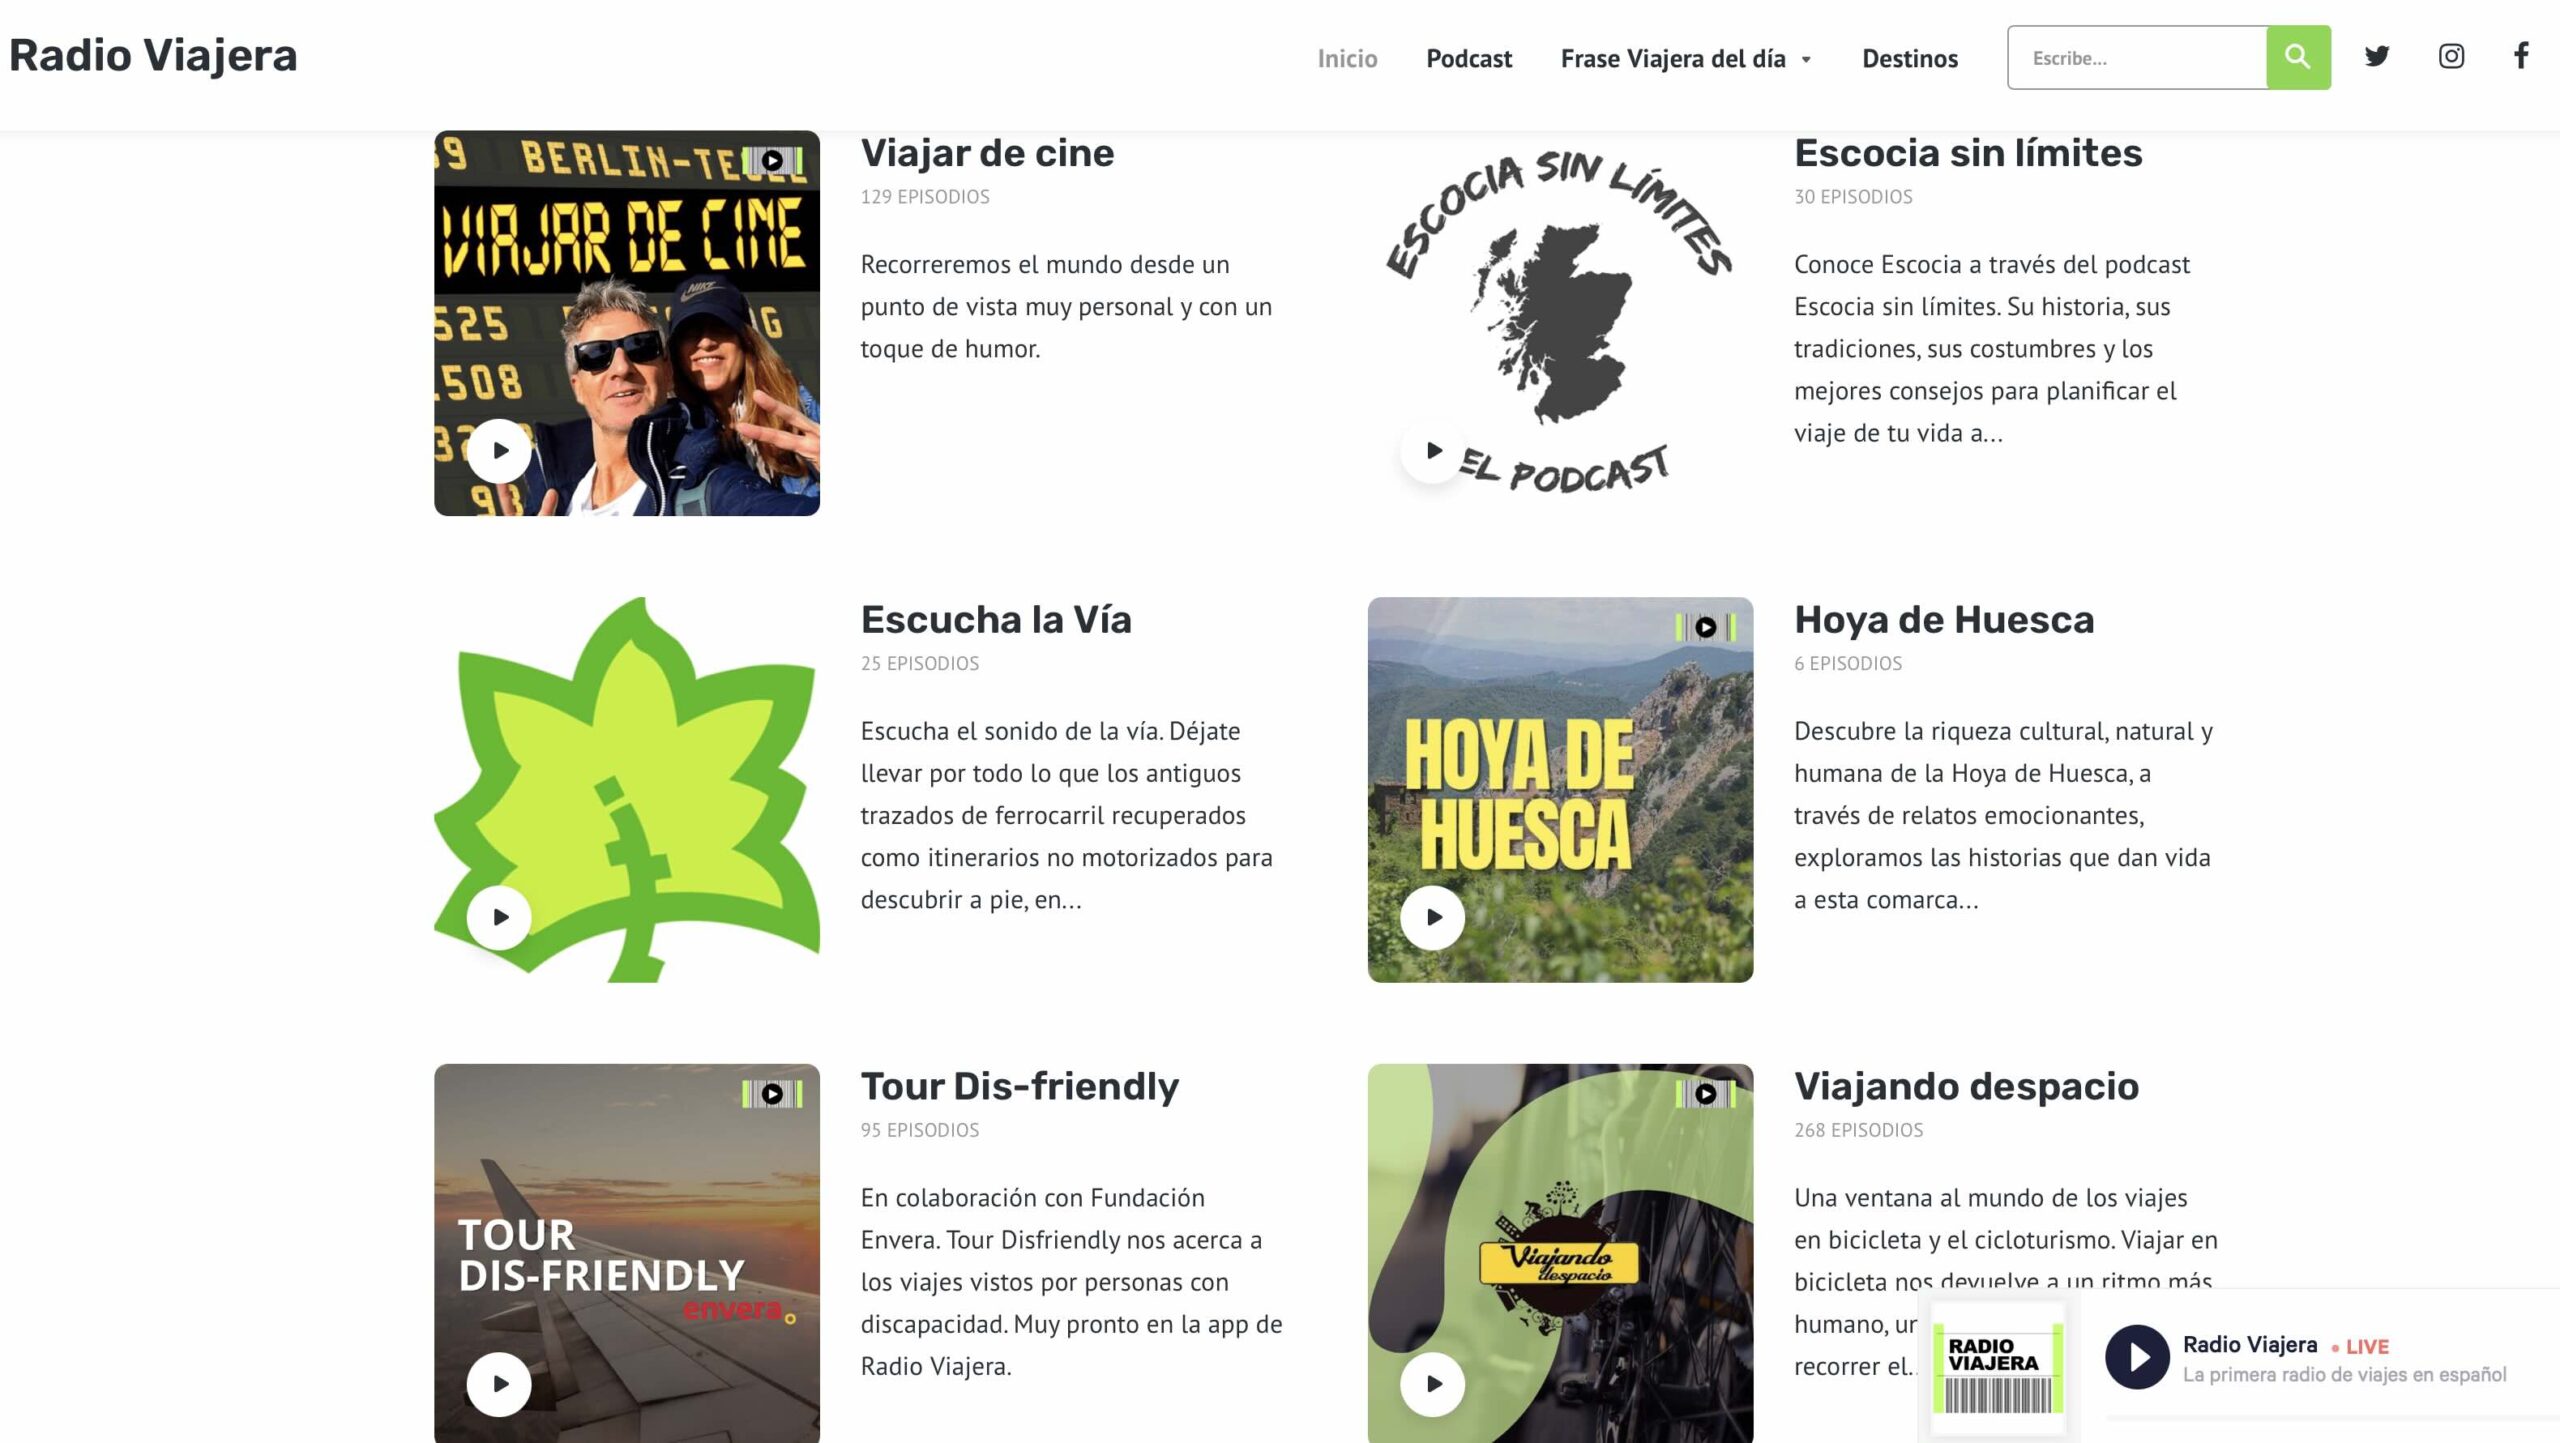This screenshot has height=1443, width=2560.
Task: Open the Radio Viajera barcode thumbnail in player
Action: (x=1998, y=1367)
